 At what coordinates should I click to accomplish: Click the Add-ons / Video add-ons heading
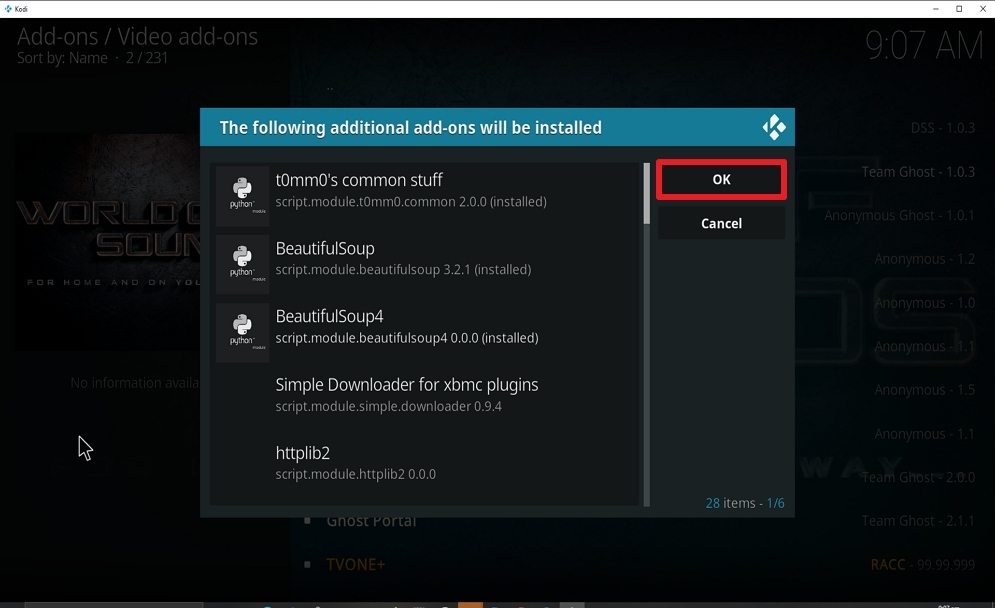pos(137,36)
